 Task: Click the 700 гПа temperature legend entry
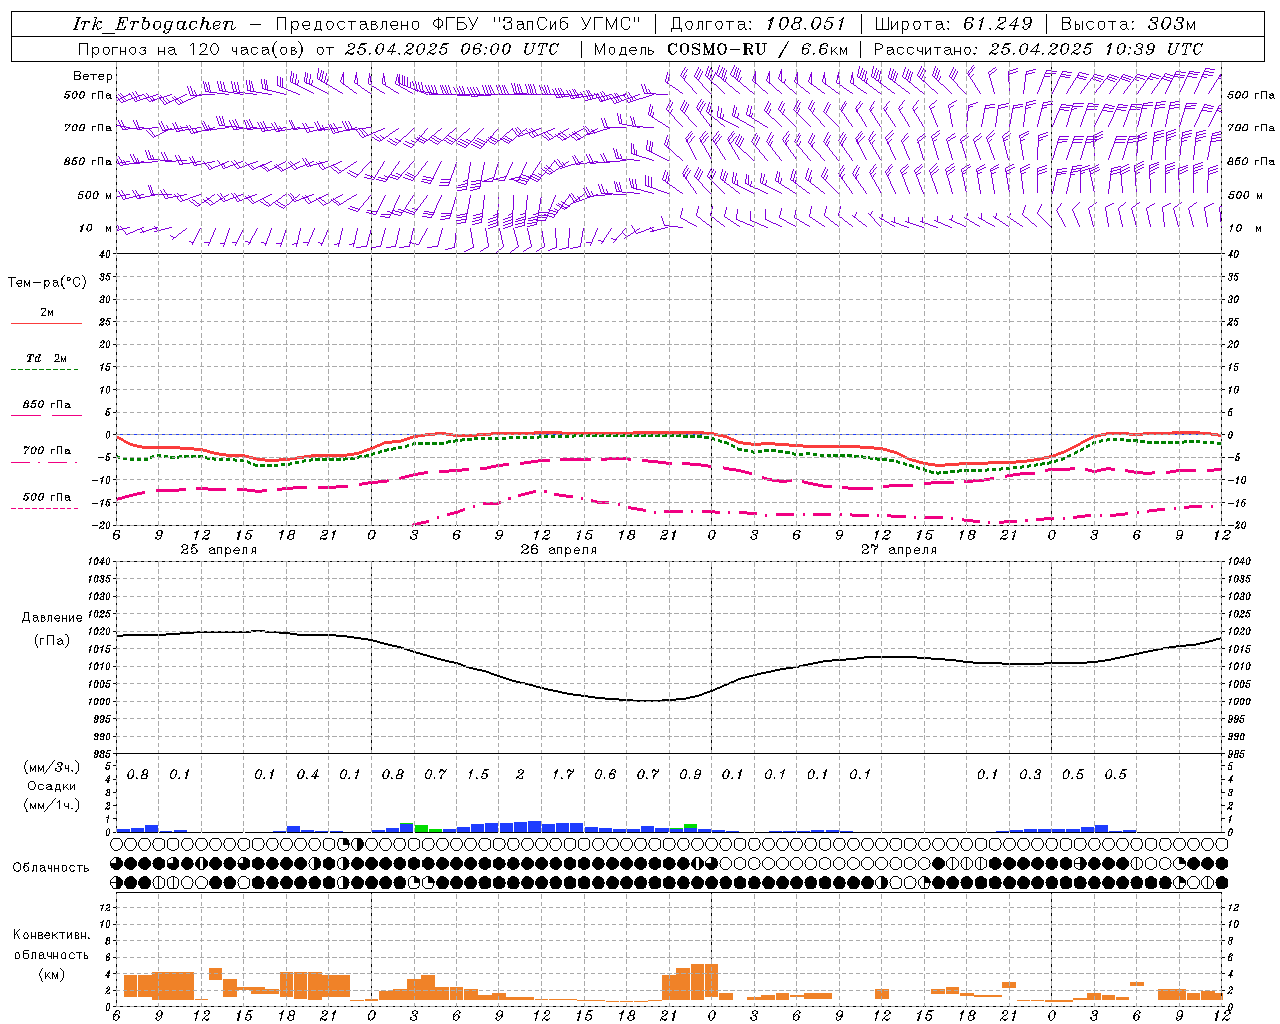tap(47, 451)
